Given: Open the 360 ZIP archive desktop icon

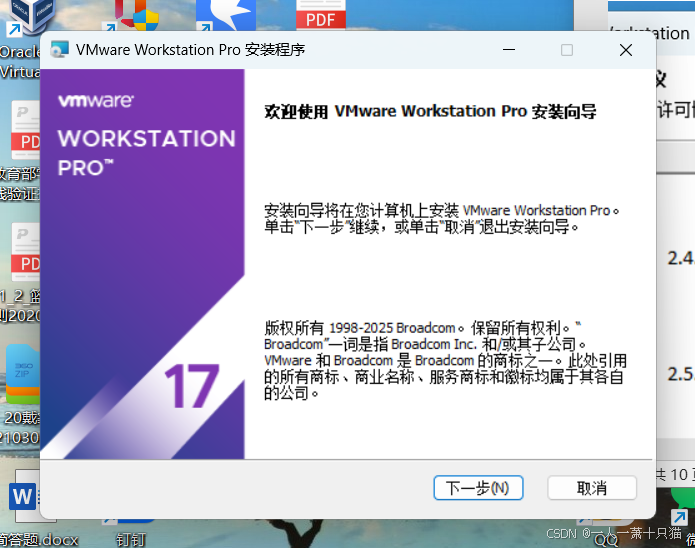Looking at the screenshot, I should point(22,373).
